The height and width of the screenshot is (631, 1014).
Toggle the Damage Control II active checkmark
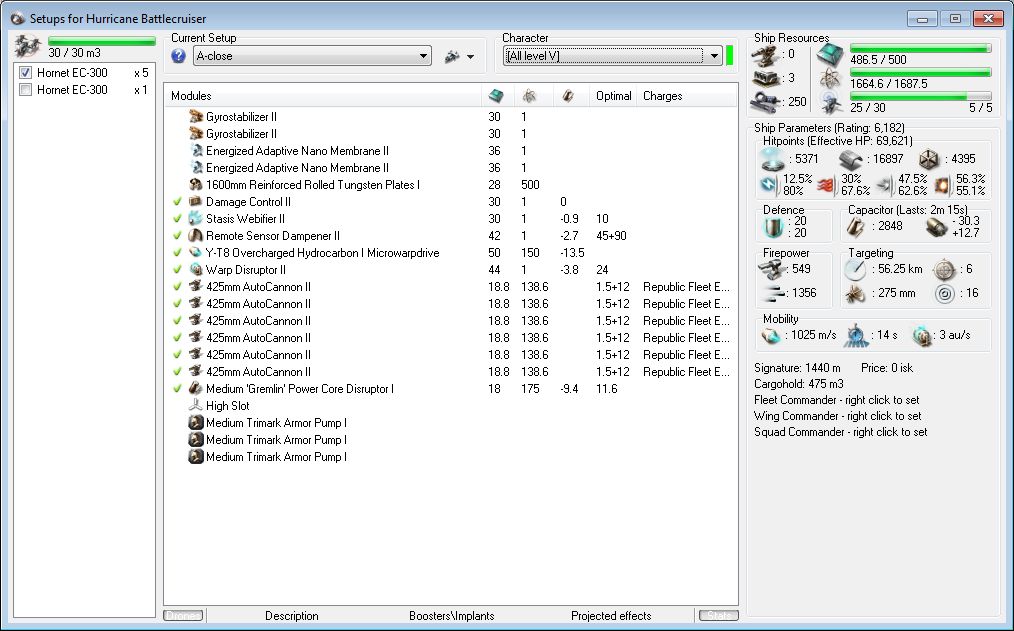tap(177, 202)
